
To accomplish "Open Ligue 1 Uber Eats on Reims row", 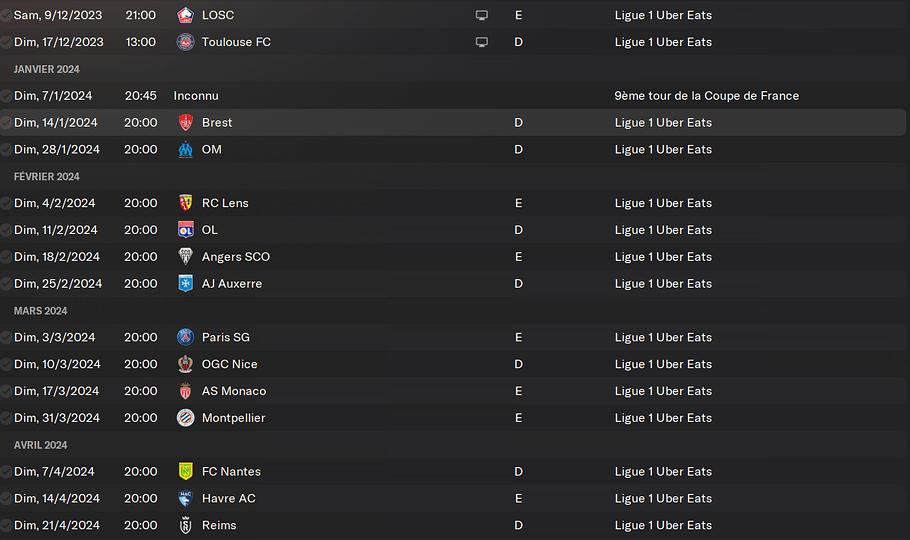I will click(x=663, y=525).
